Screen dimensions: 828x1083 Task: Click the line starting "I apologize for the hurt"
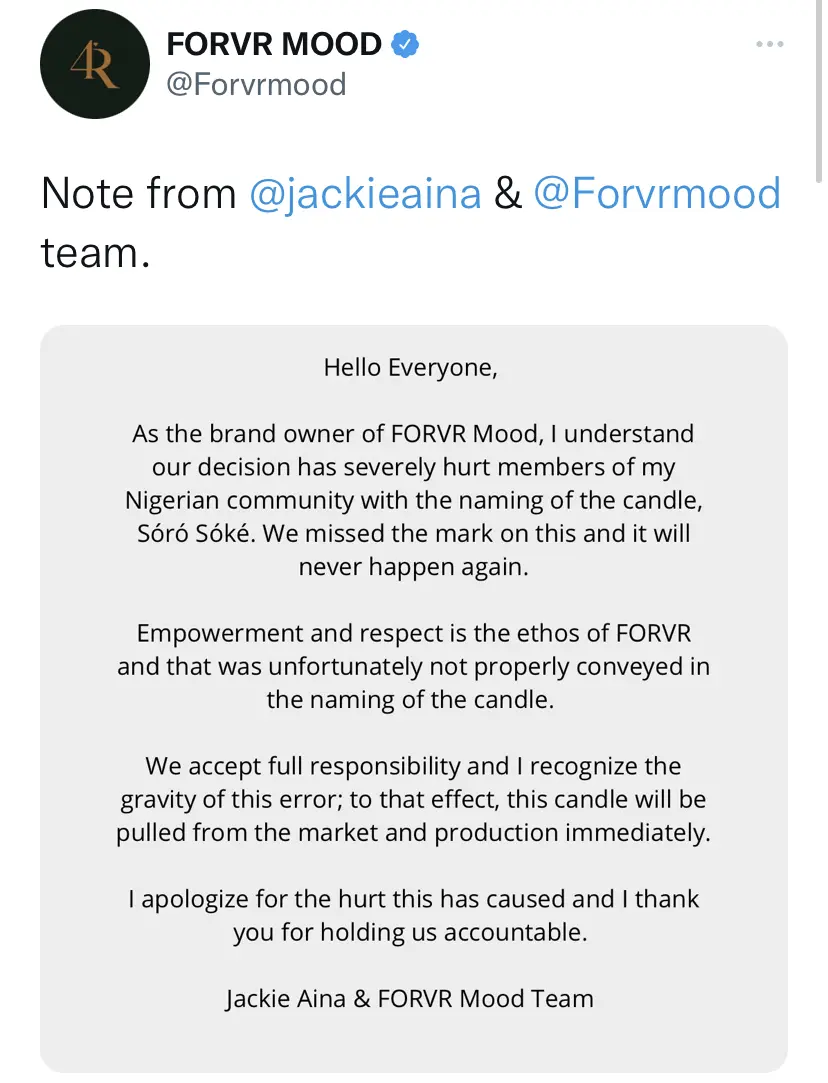[x=413, y=898]
